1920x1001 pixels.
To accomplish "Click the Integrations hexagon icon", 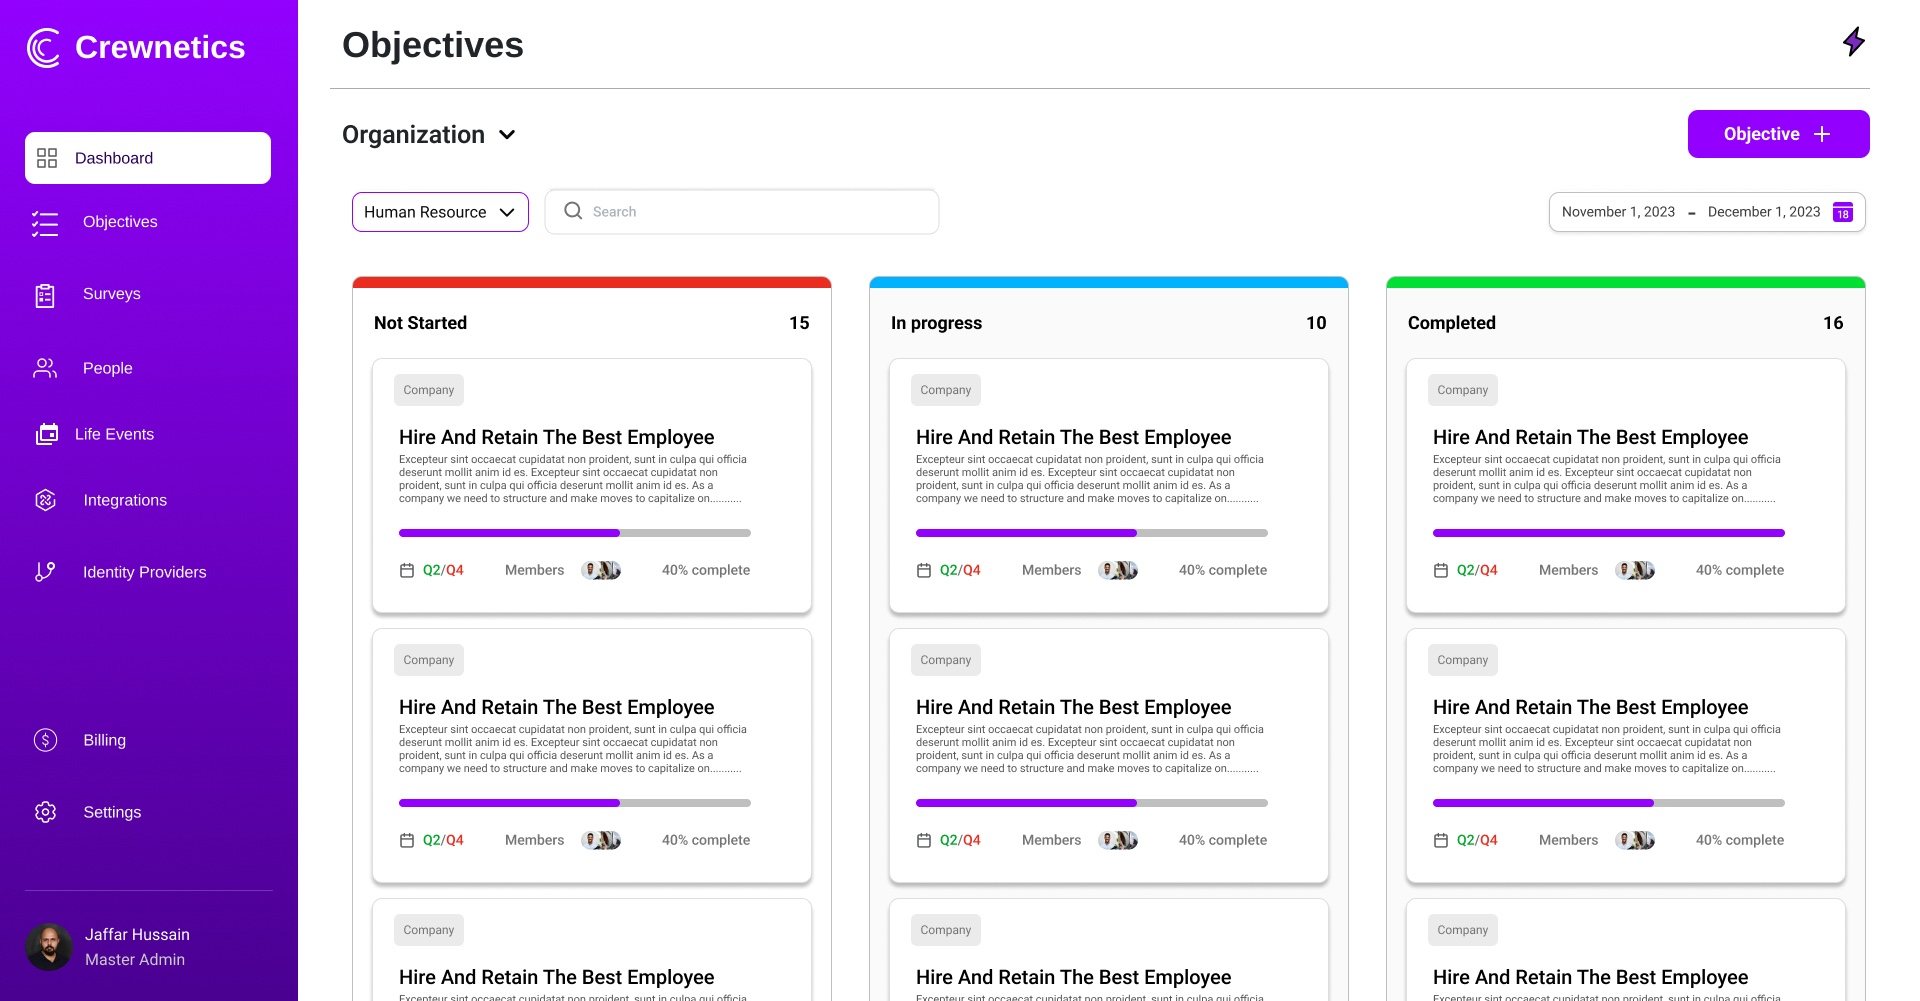I will (45, 500).
